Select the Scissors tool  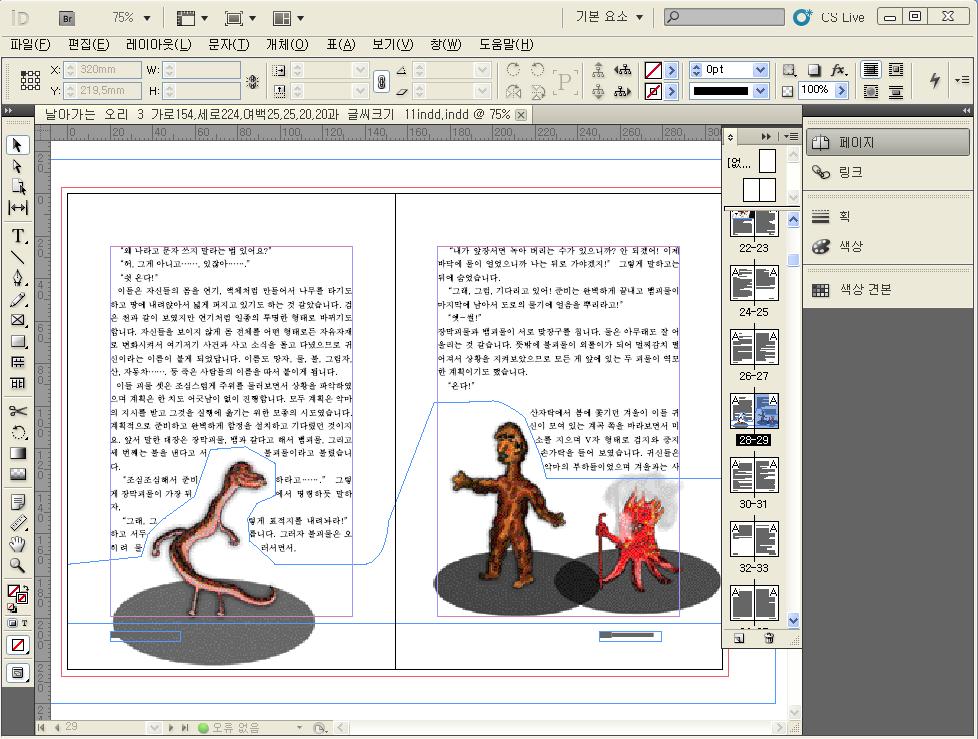pos(18,411)
